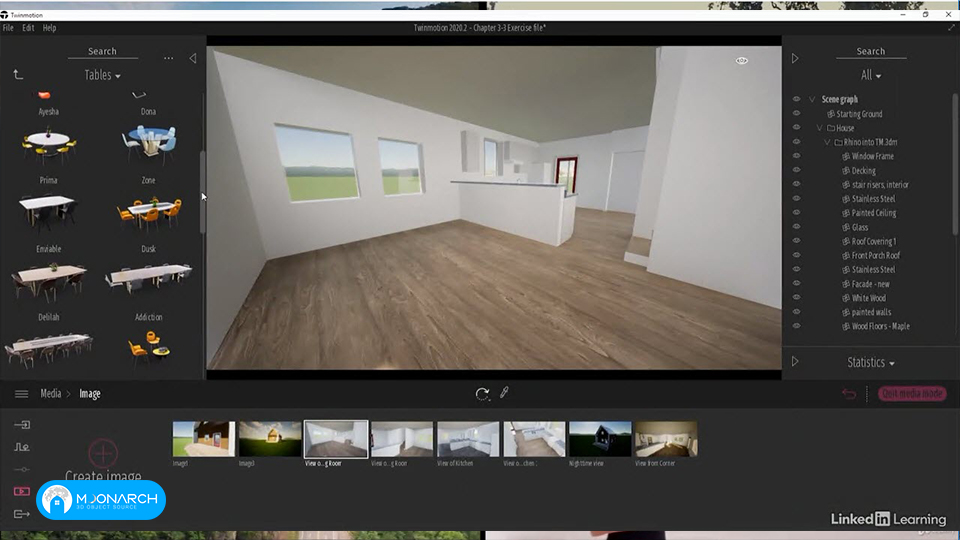Collapse the House folder chevron

point(820,128)
